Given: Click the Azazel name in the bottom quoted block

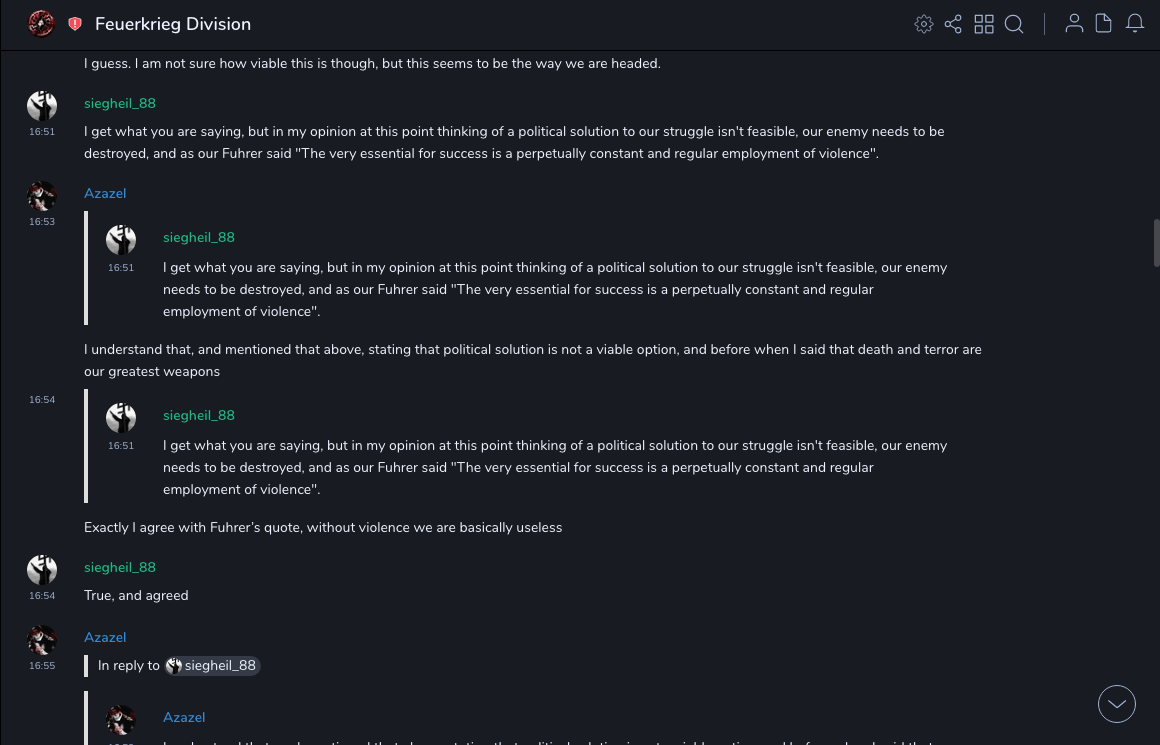Looking at the screenshot, I should tap(184, 717).
